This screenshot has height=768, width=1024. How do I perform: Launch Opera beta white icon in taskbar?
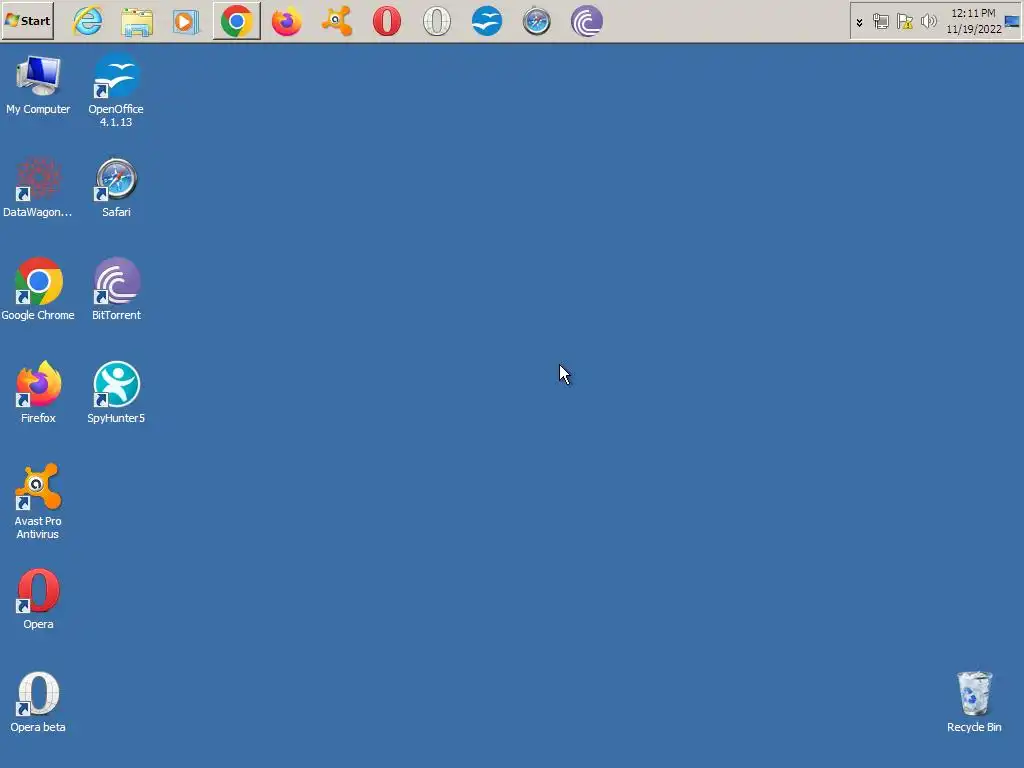coord(437,21)
